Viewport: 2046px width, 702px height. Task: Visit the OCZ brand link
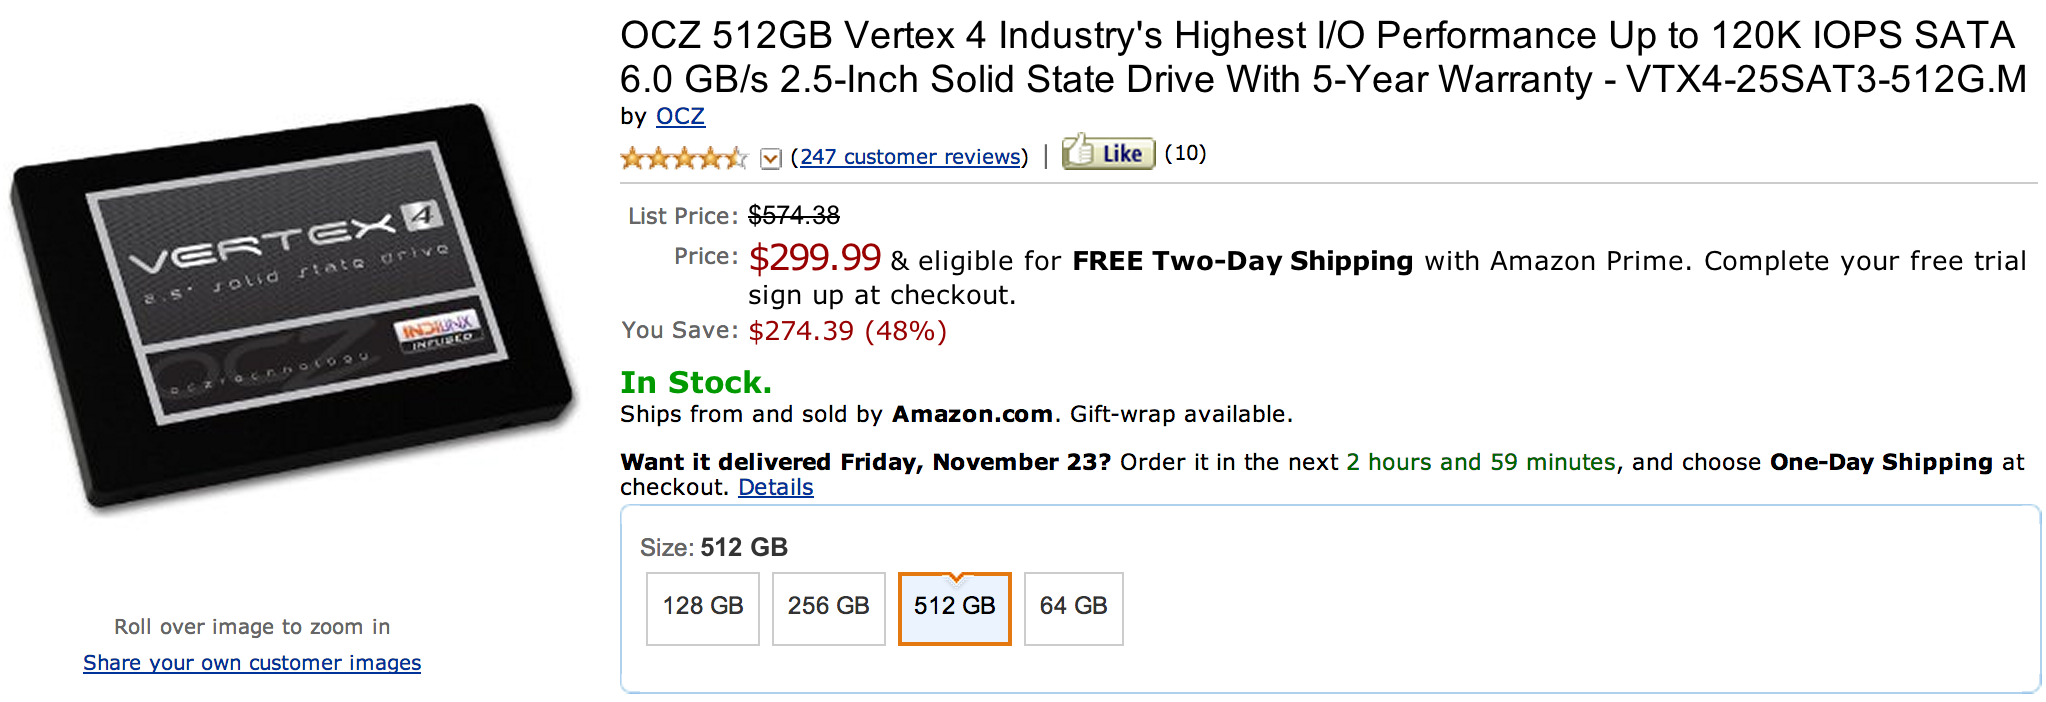click(x=680, y=116)
